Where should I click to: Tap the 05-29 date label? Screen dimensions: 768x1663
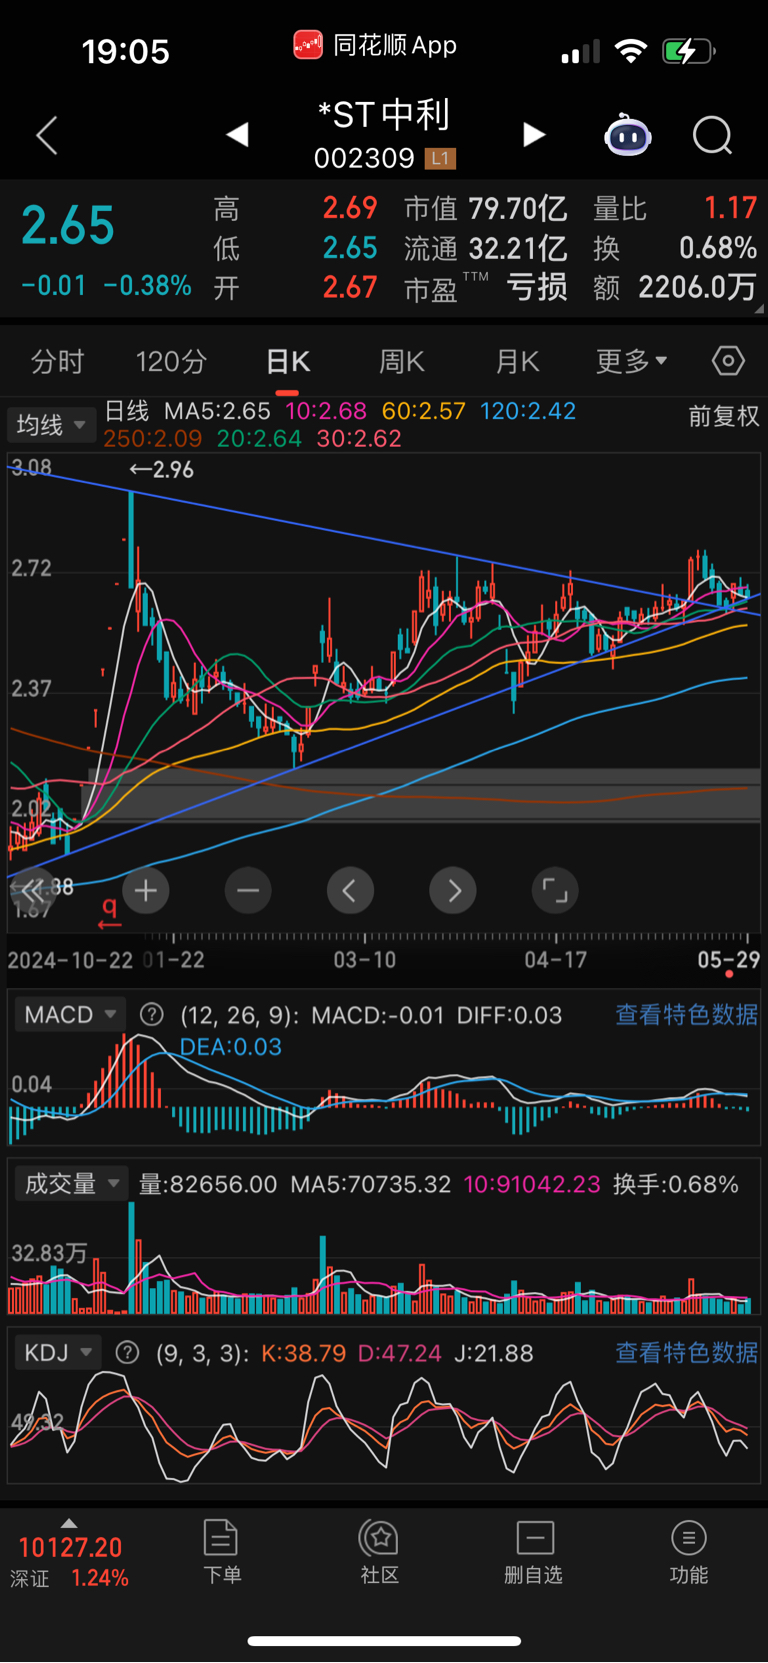(x=728, y=960)
